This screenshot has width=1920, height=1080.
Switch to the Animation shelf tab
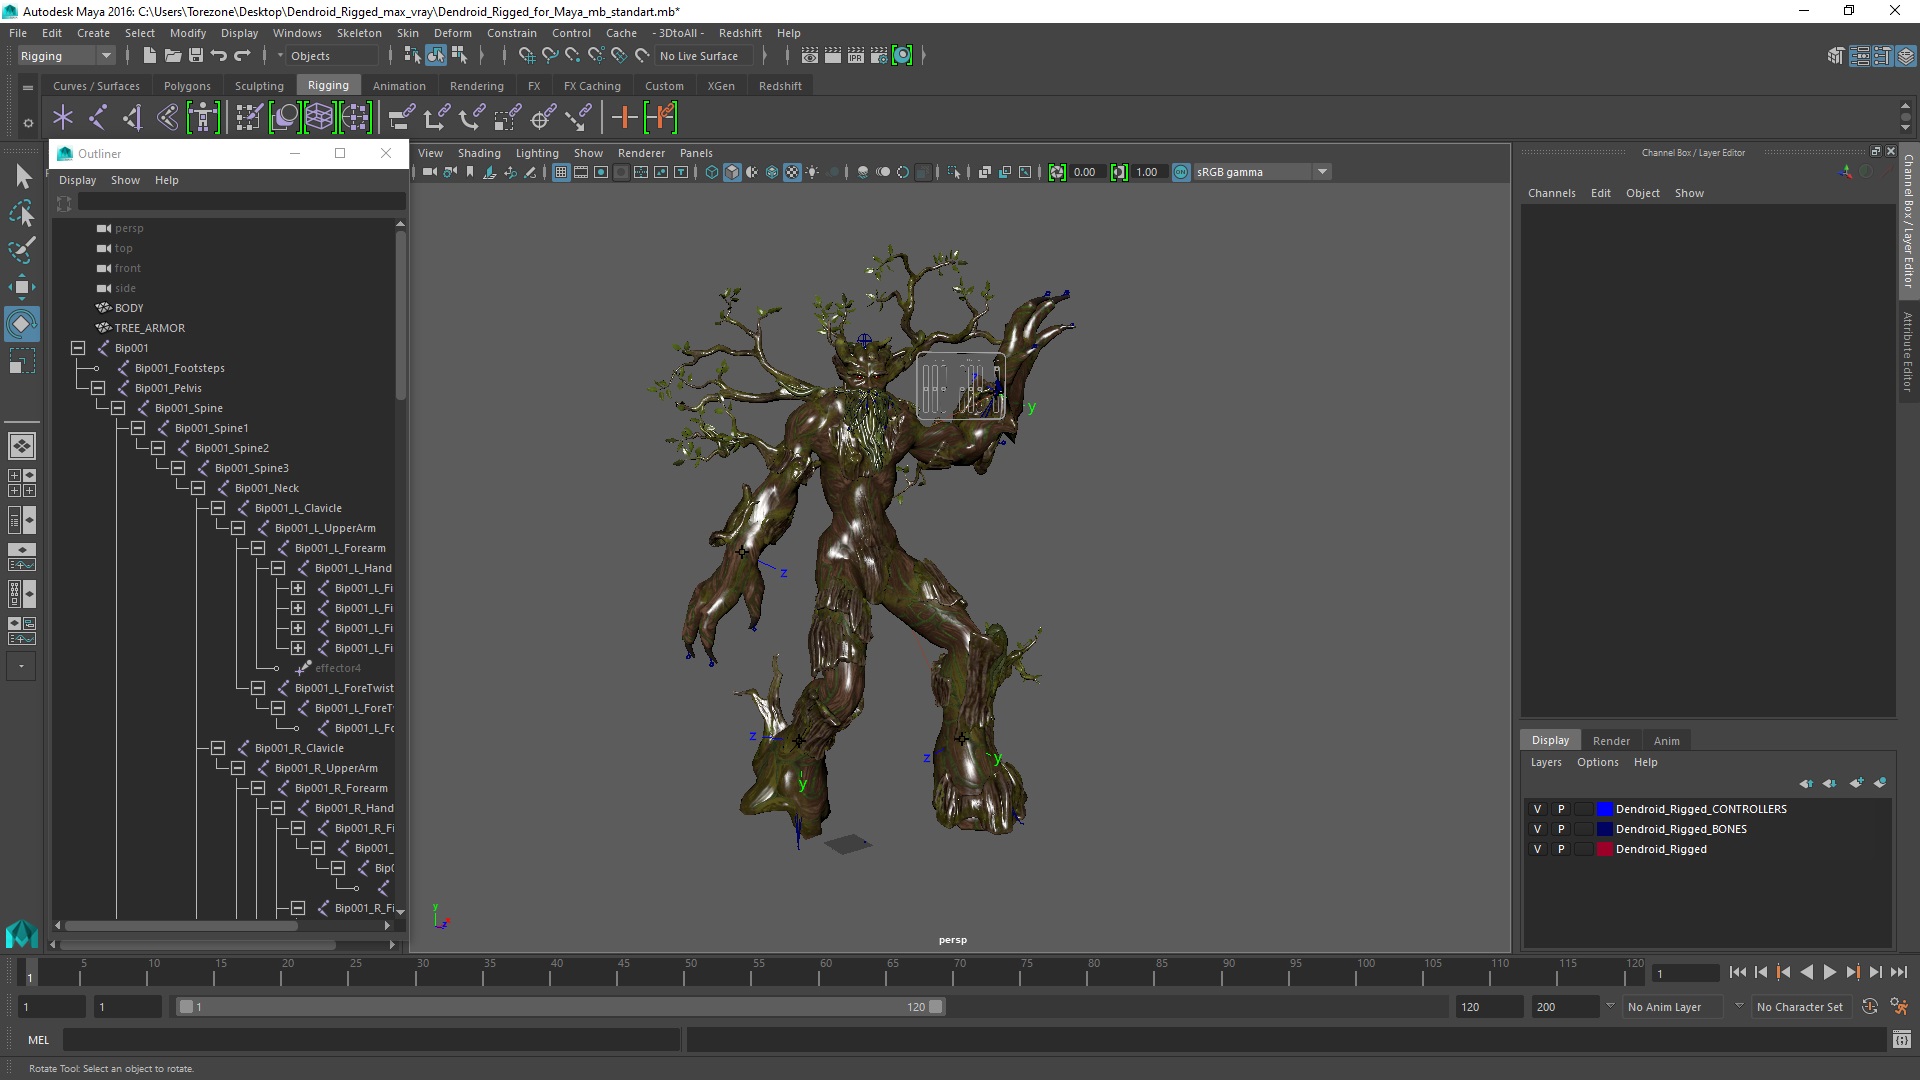click(399, 86)
